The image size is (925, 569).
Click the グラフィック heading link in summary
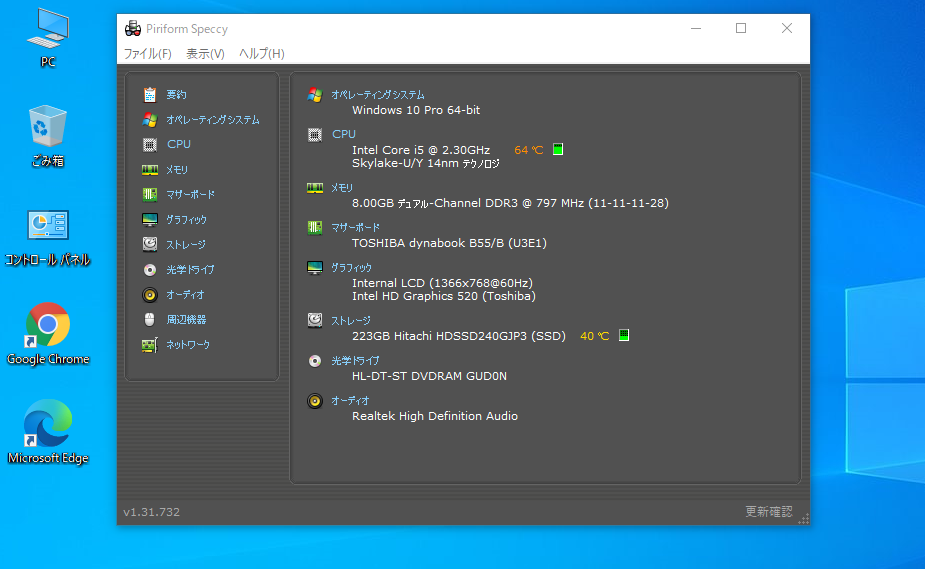(351, 267)
